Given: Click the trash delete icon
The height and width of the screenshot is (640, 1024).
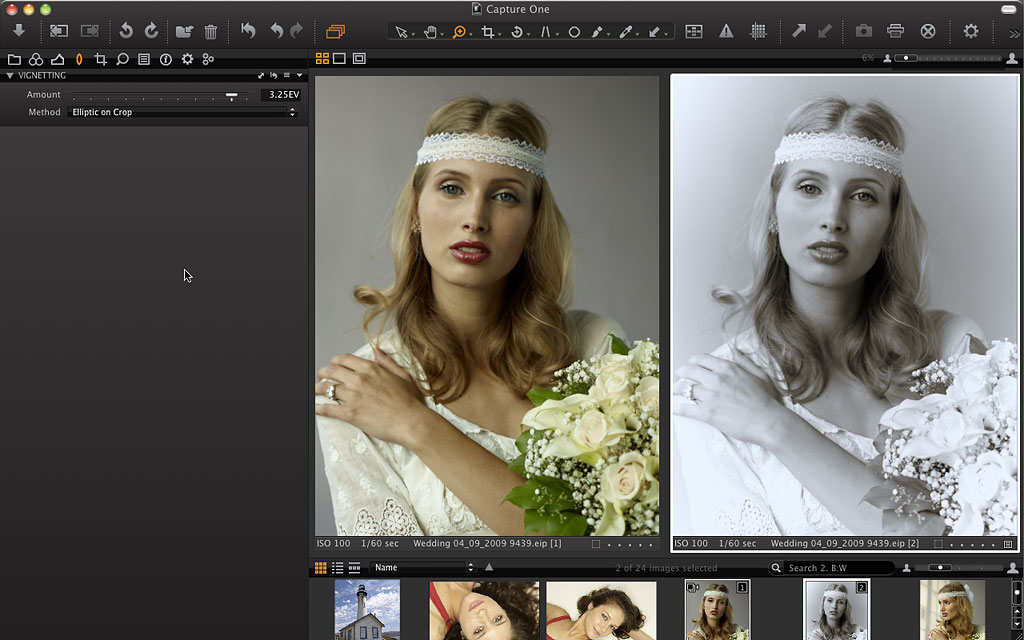Looking at the screenshot, I should click(211, 32).
